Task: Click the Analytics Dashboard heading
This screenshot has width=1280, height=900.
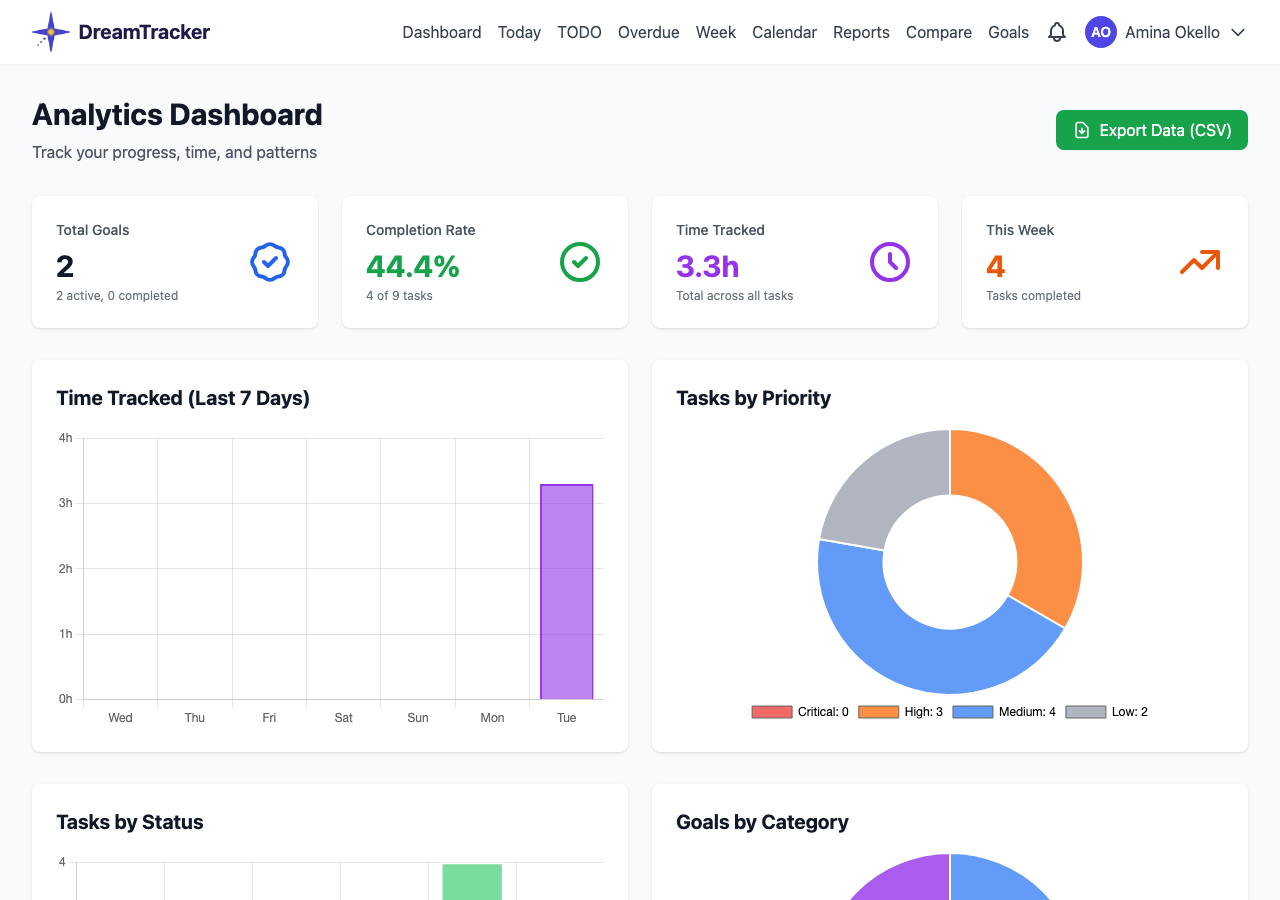Action: (x=177, y=115)
